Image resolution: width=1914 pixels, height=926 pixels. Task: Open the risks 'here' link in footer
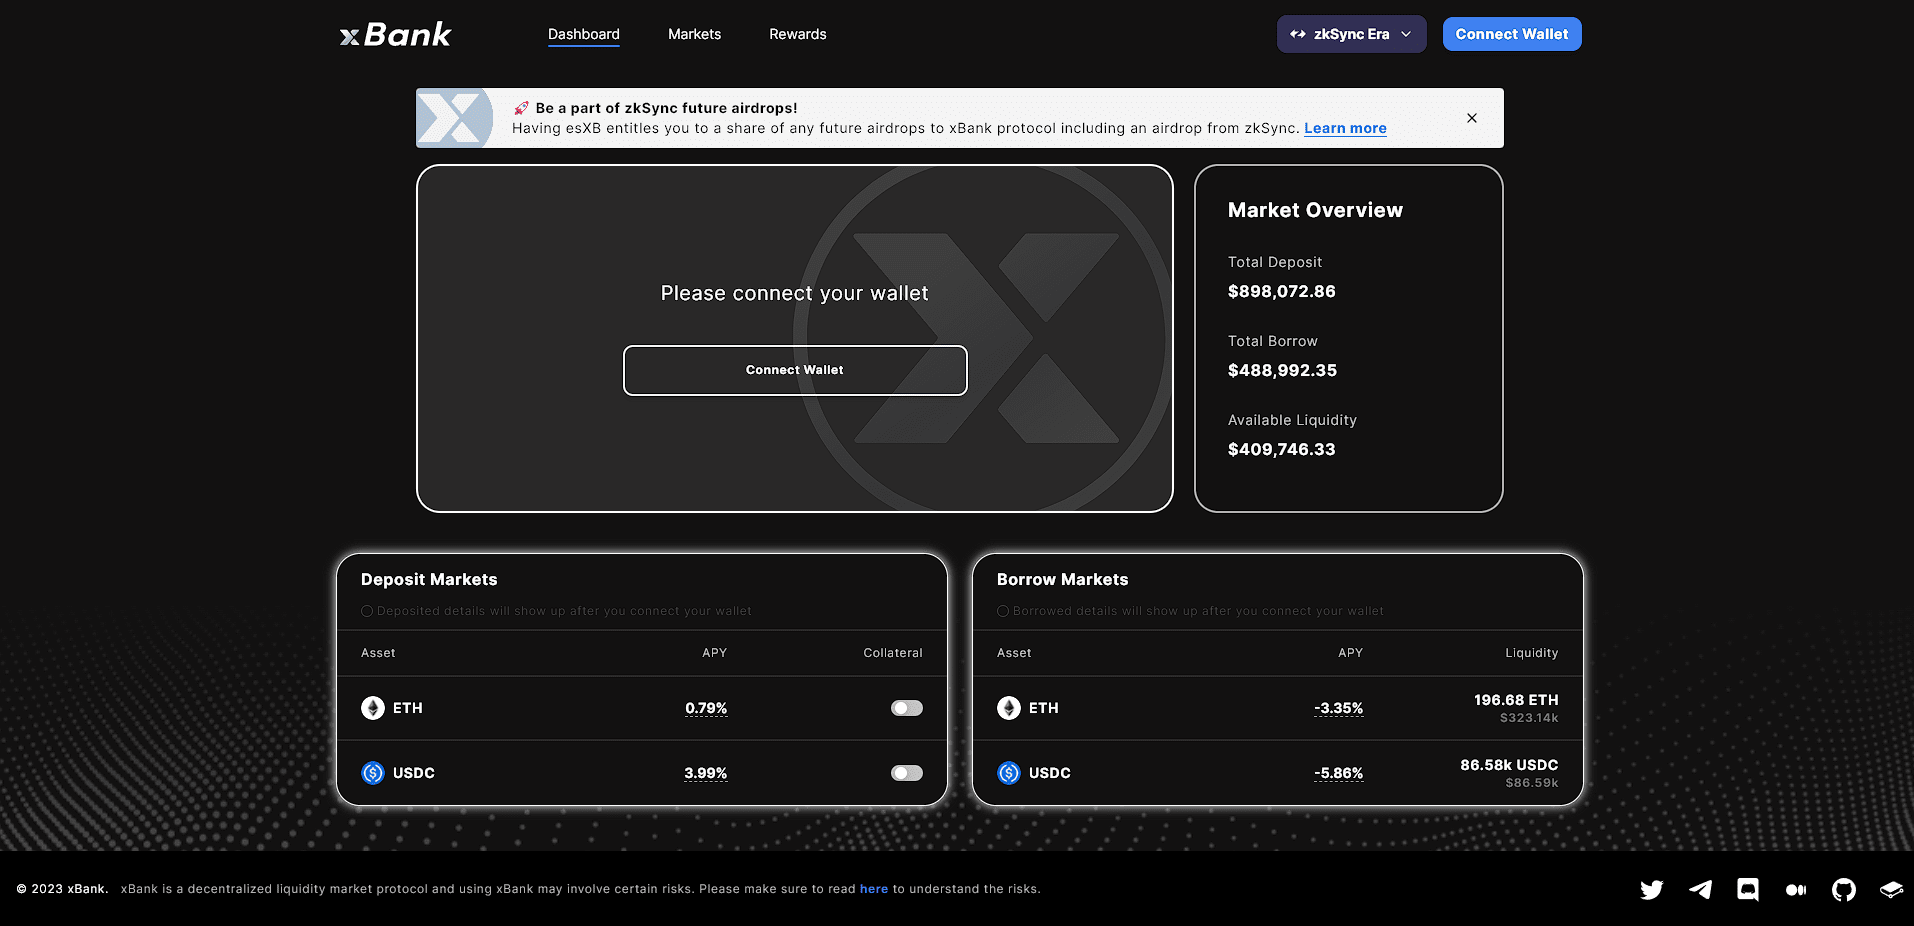874,889
